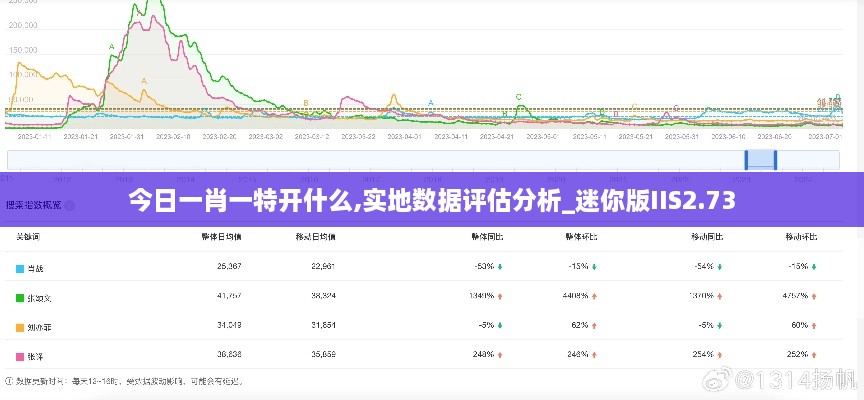The image size is (864, 400).
Task: Click the pink keyword swatch in last row
Action: click(20, 356)
